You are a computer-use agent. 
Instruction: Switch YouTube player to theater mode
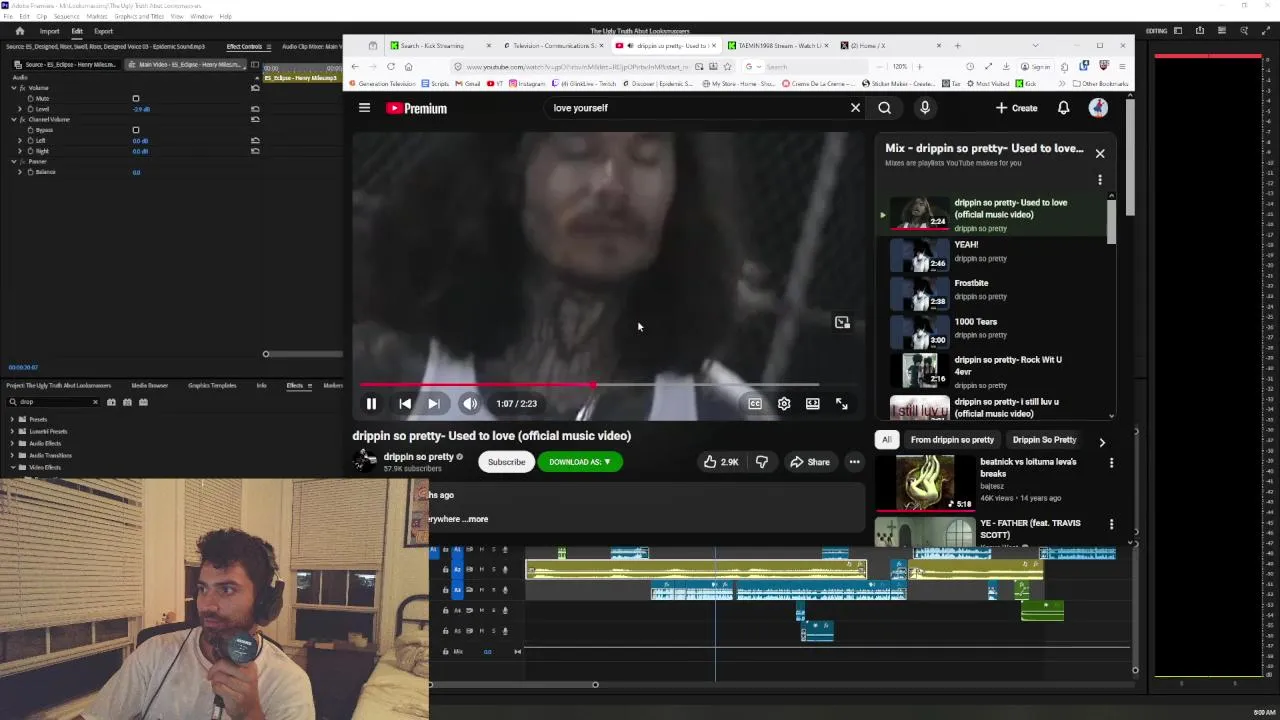pyautogui.click(x=813, y=404)
